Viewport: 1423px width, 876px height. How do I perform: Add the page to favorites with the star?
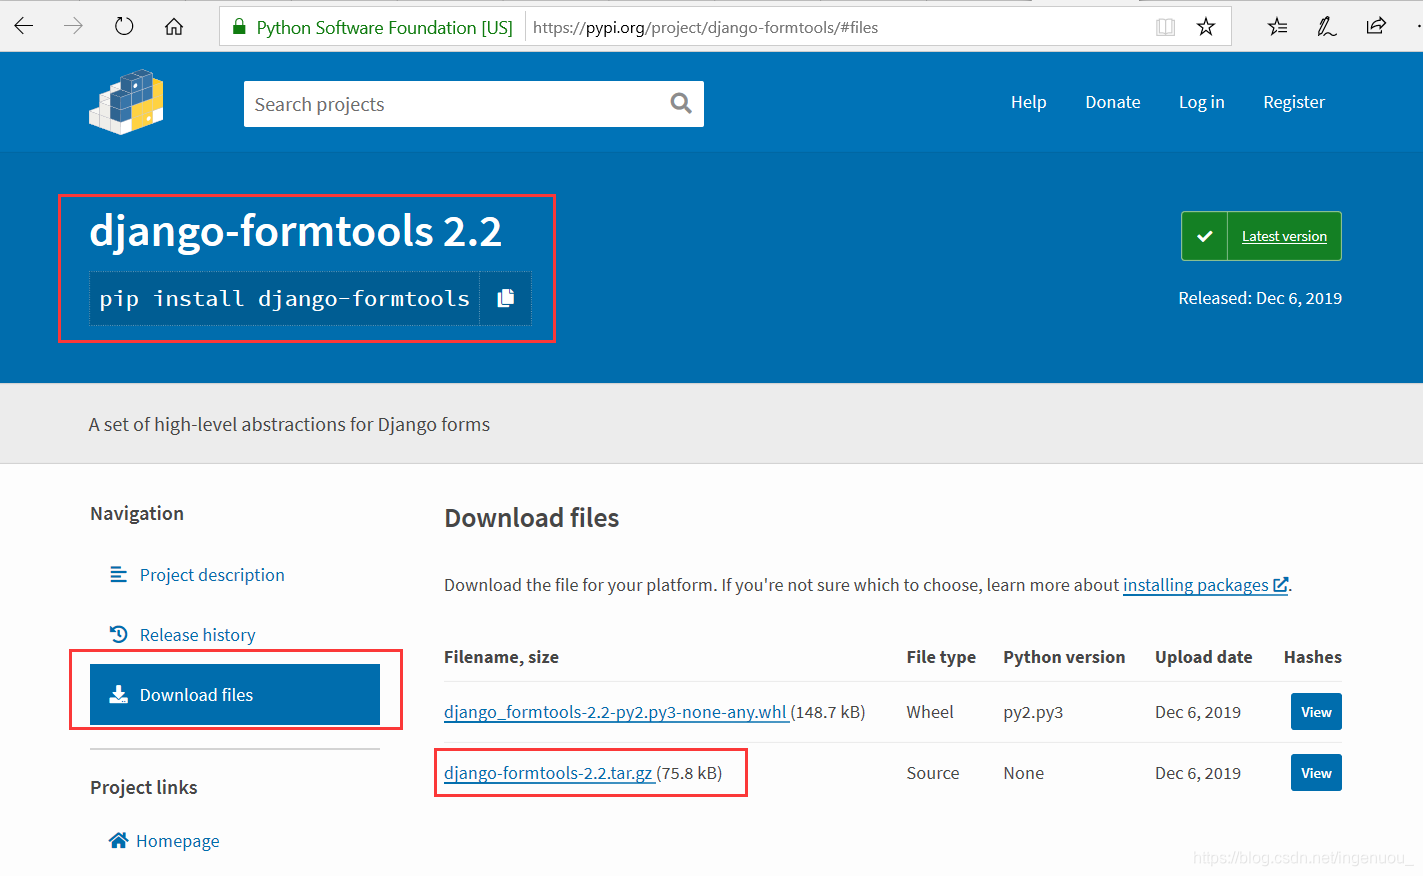tap(1206, 27)
